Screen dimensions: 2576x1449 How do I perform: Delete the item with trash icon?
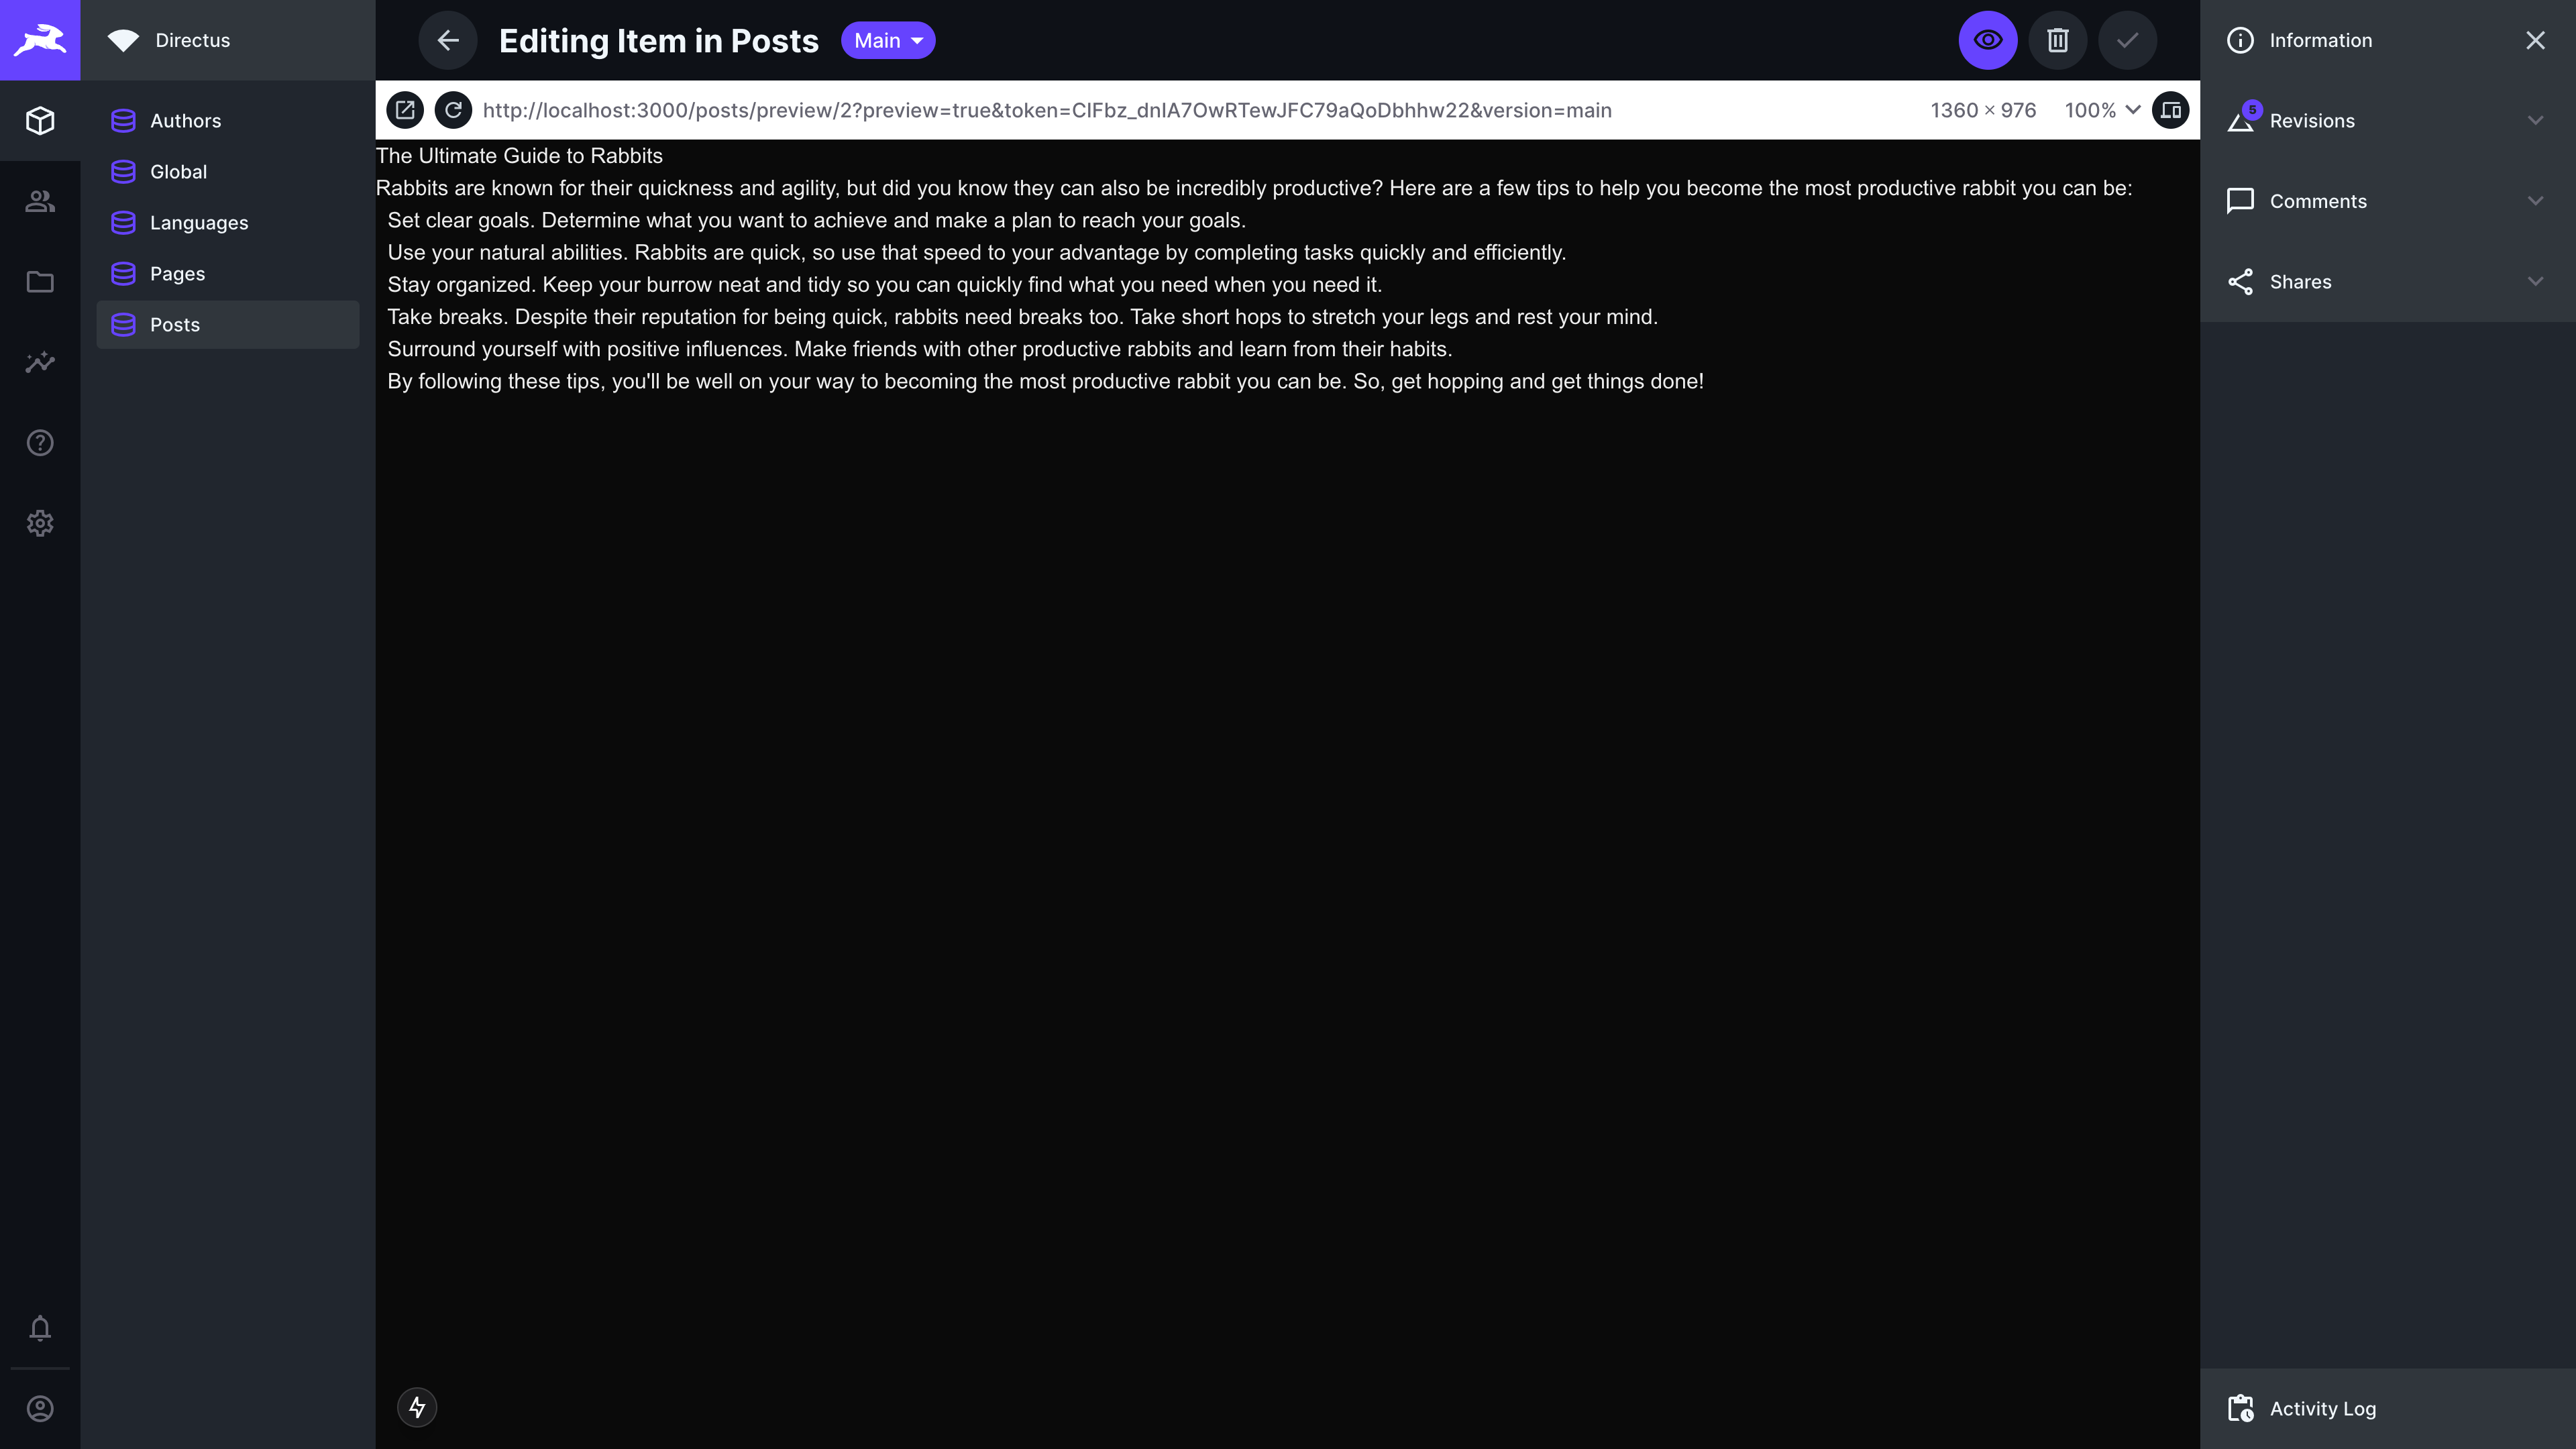2057,40
